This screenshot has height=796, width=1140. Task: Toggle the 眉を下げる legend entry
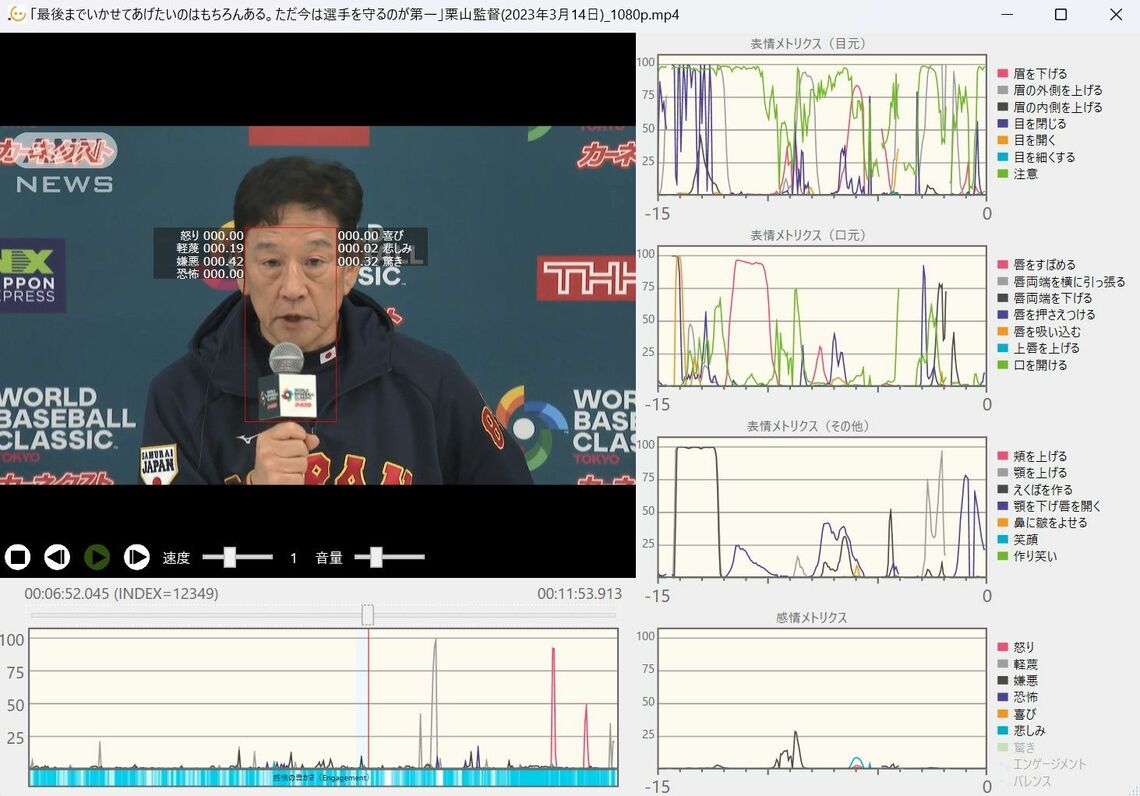coord(1032,73)
